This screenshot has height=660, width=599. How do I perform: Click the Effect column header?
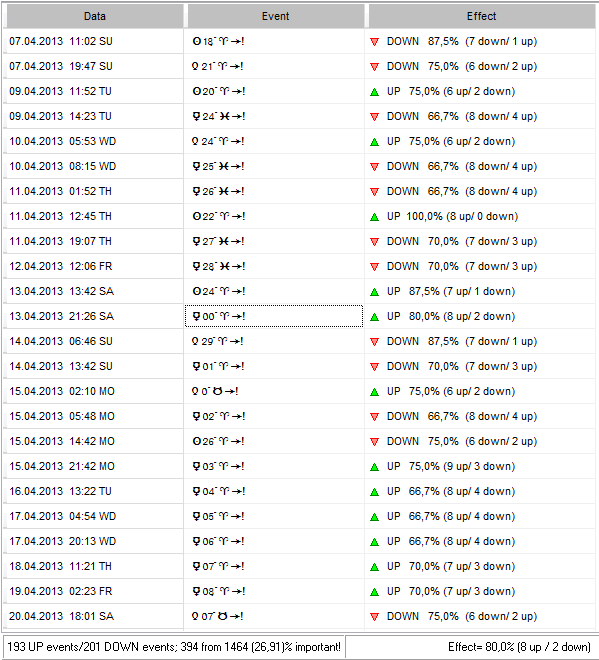coord(482,16)
